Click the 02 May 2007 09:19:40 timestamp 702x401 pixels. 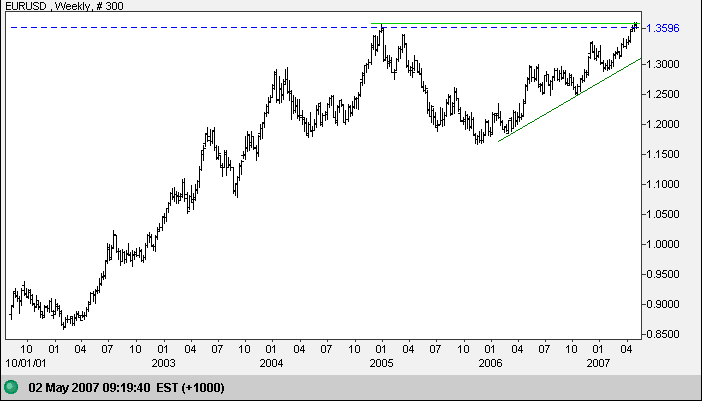coord(90,387)
